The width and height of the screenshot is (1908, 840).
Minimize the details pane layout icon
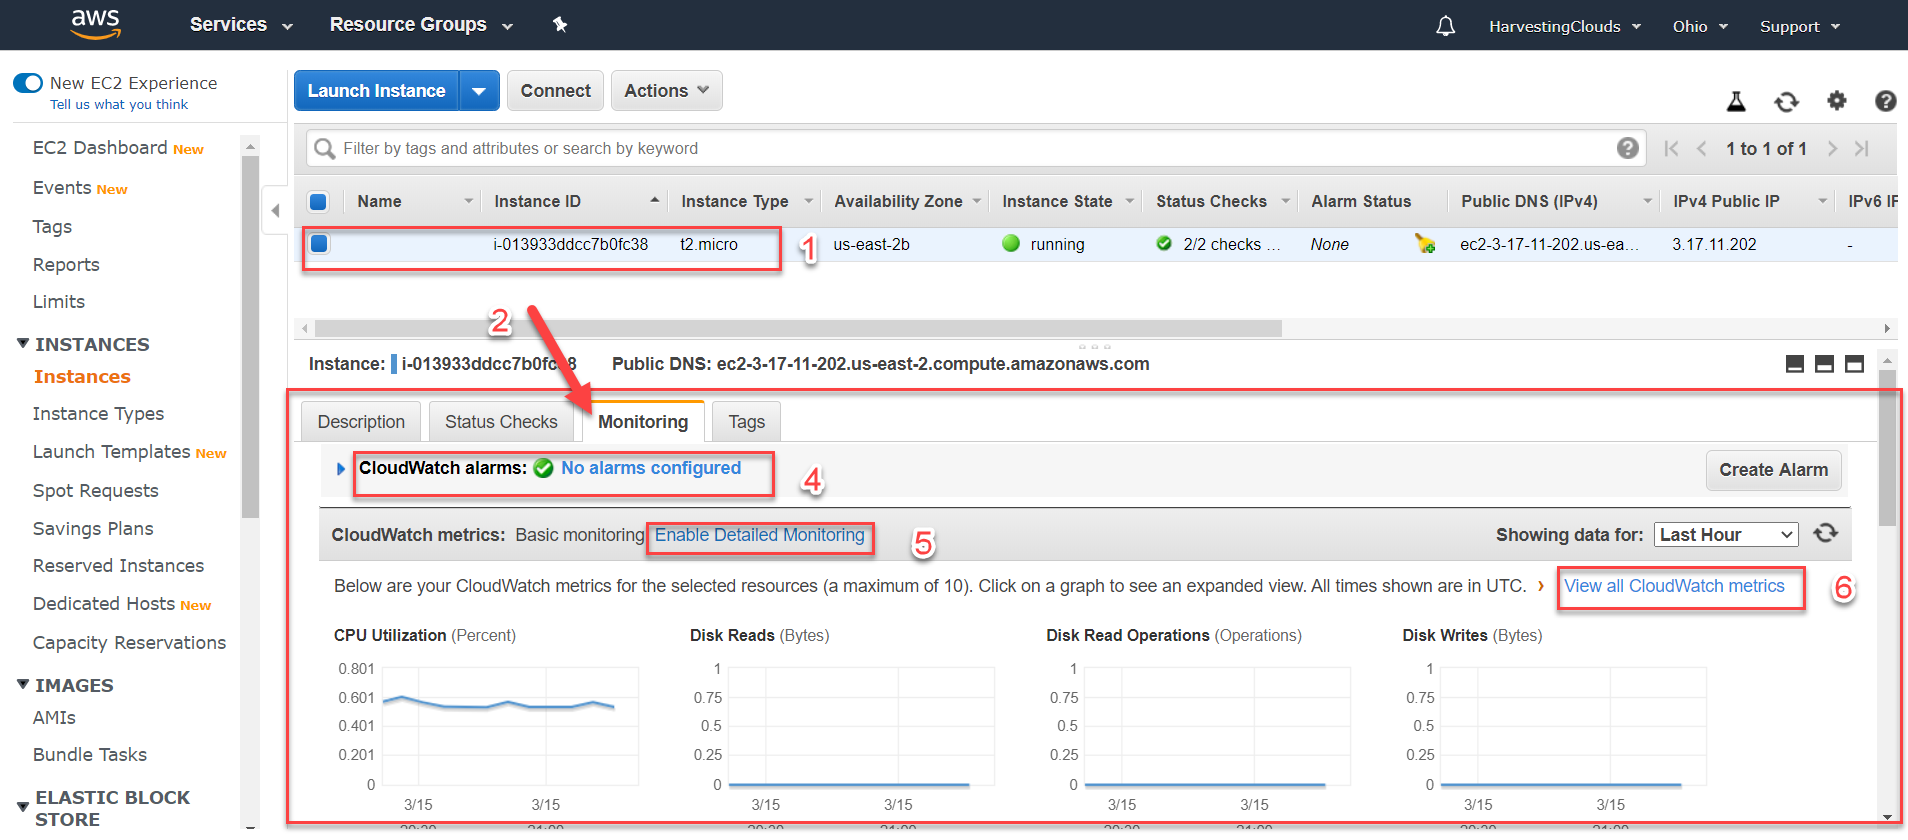tap(1795, 364)
